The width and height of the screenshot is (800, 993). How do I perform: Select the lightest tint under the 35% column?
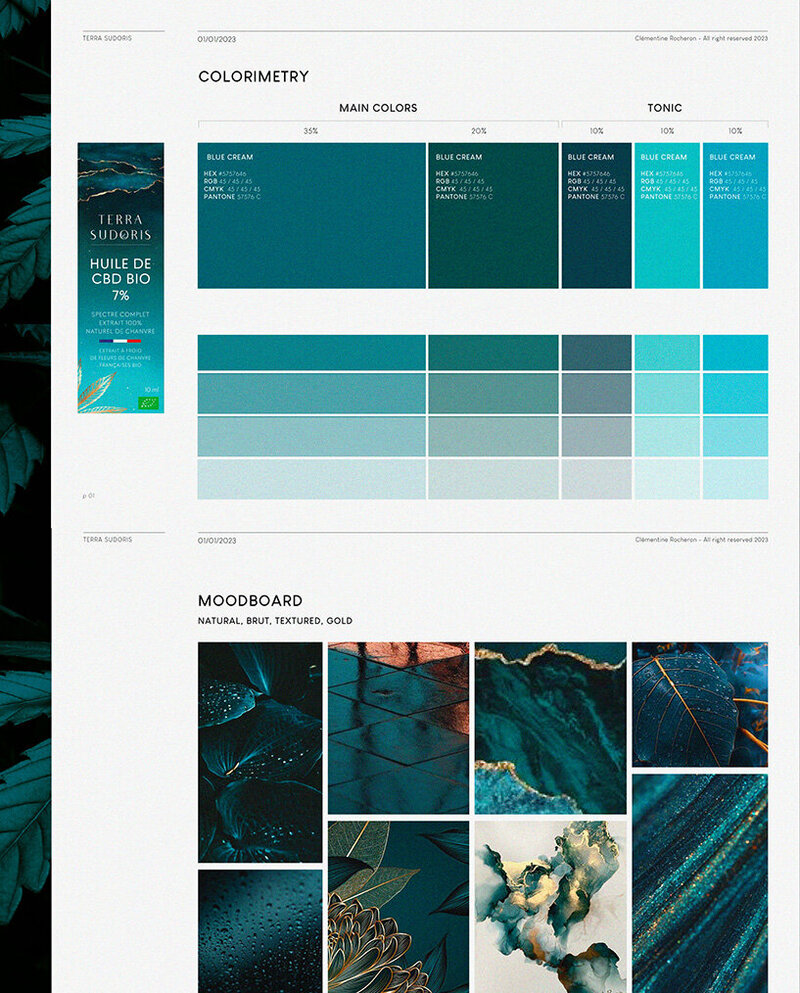point(311,479)
